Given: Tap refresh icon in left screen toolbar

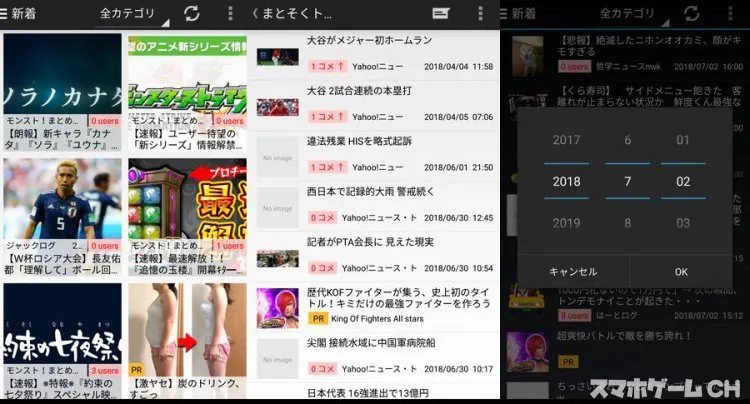Looking at the screenshot, I should 192,13.
